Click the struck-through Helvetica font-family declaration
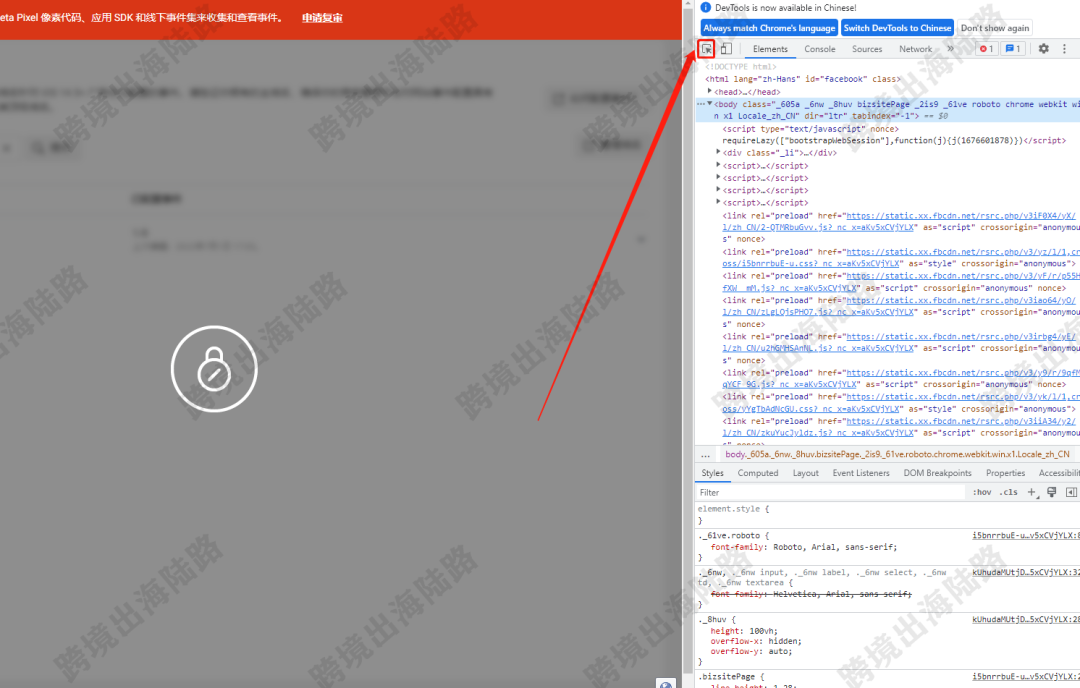 (x=811, y=594)
